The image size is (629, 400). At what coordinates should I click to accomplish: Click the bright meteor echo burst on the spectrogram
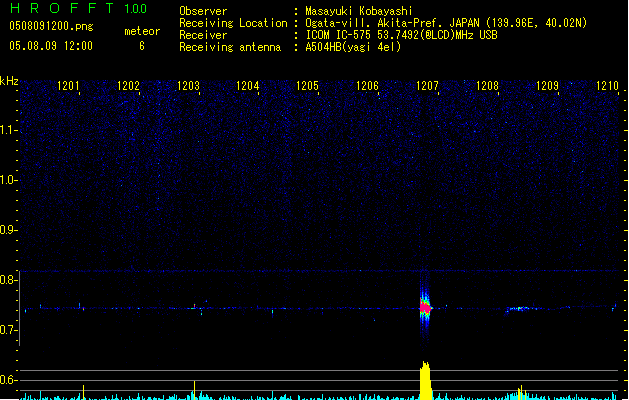coord(424,305)
